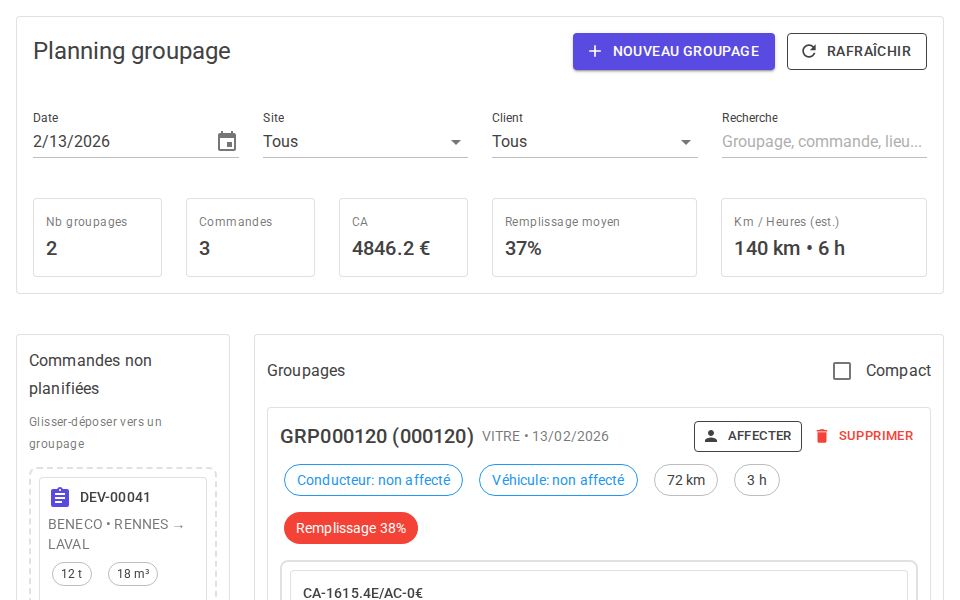
Task: Click the Rafraîchir button
Action: pyautogui.click(x=857, y=51)
